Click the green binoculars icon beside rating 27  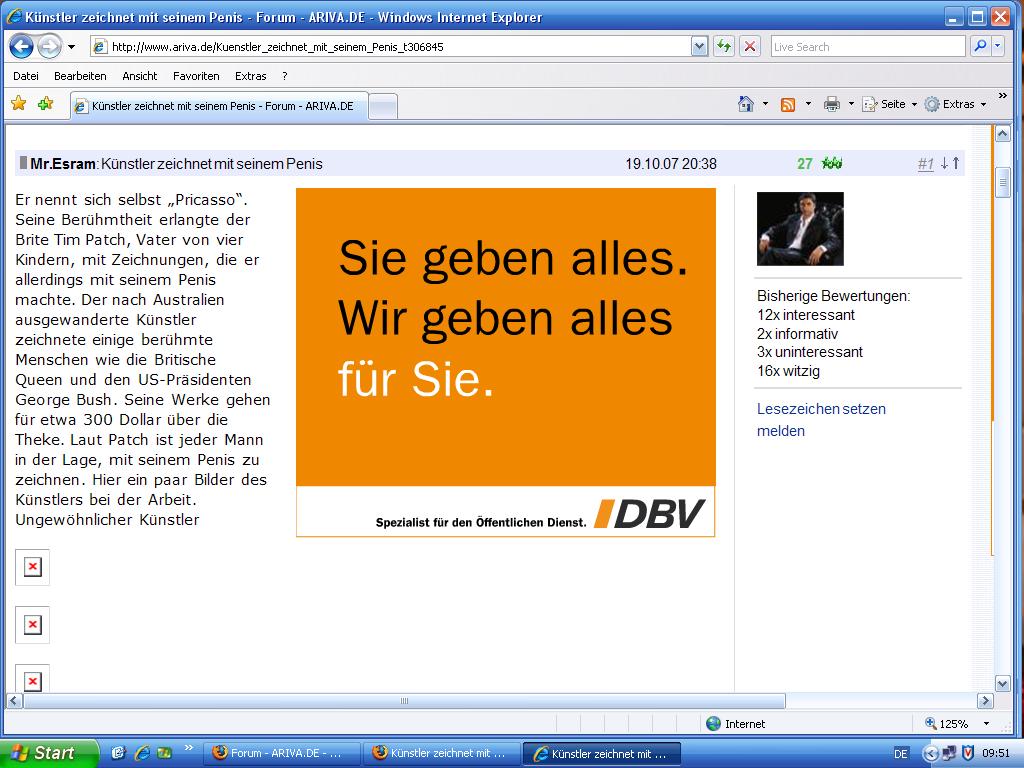[x=831, y=162]
